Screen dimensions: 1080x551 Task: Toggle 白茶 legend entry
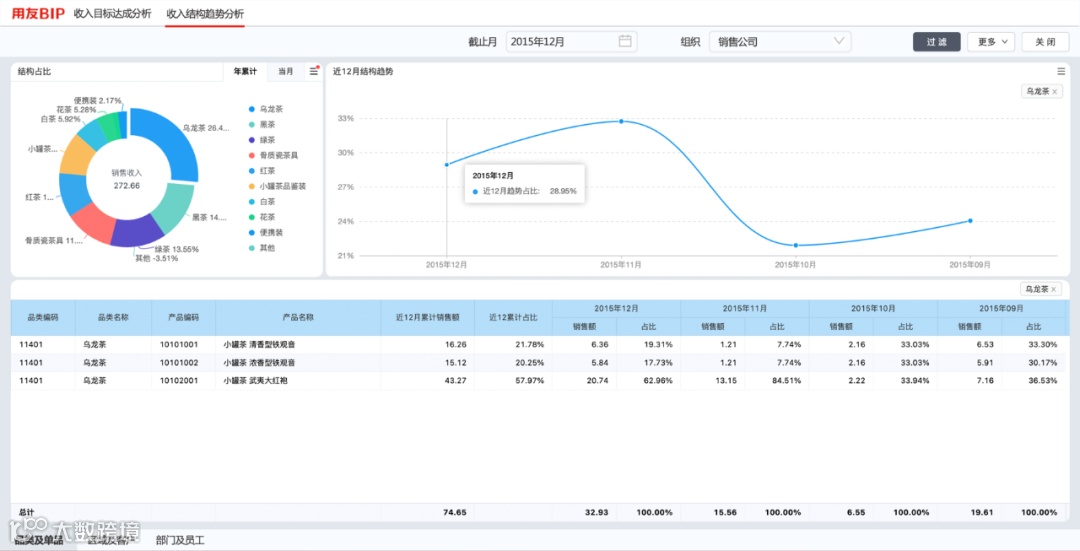(262, 202)
